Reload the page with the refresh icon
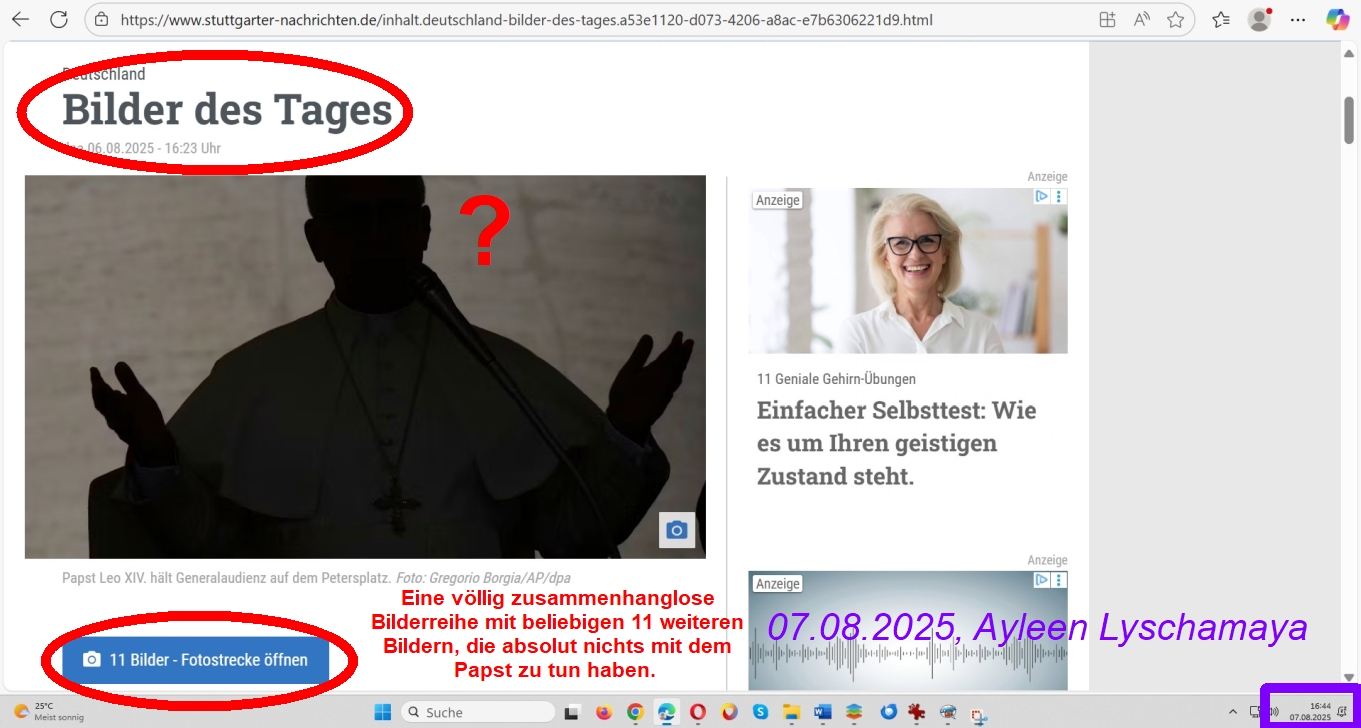 (59, 19)
